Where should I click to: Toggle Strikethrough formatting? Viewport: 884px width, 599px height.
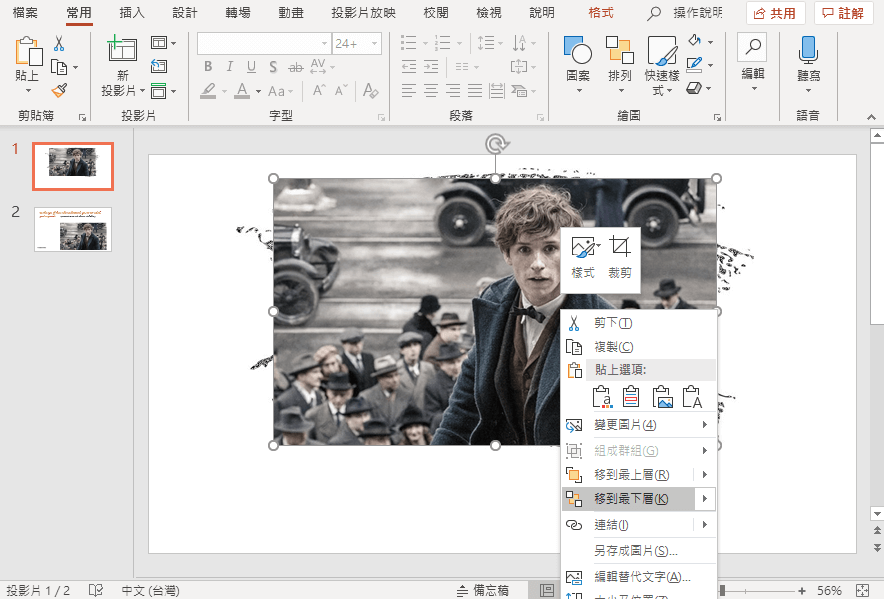[x=295, y=67]
